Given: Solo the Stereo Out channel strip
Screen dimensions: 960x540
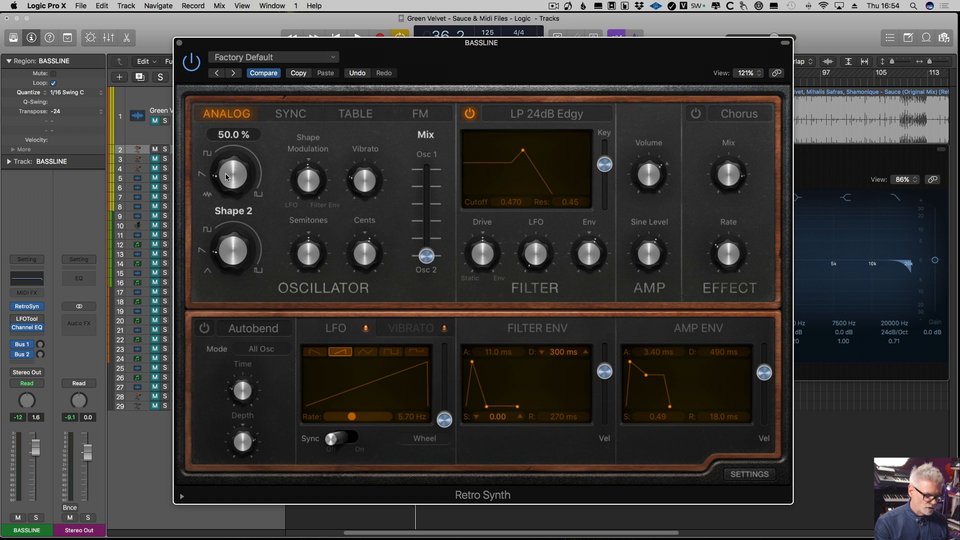Looking at the screenshot, I should coord(88,517).
